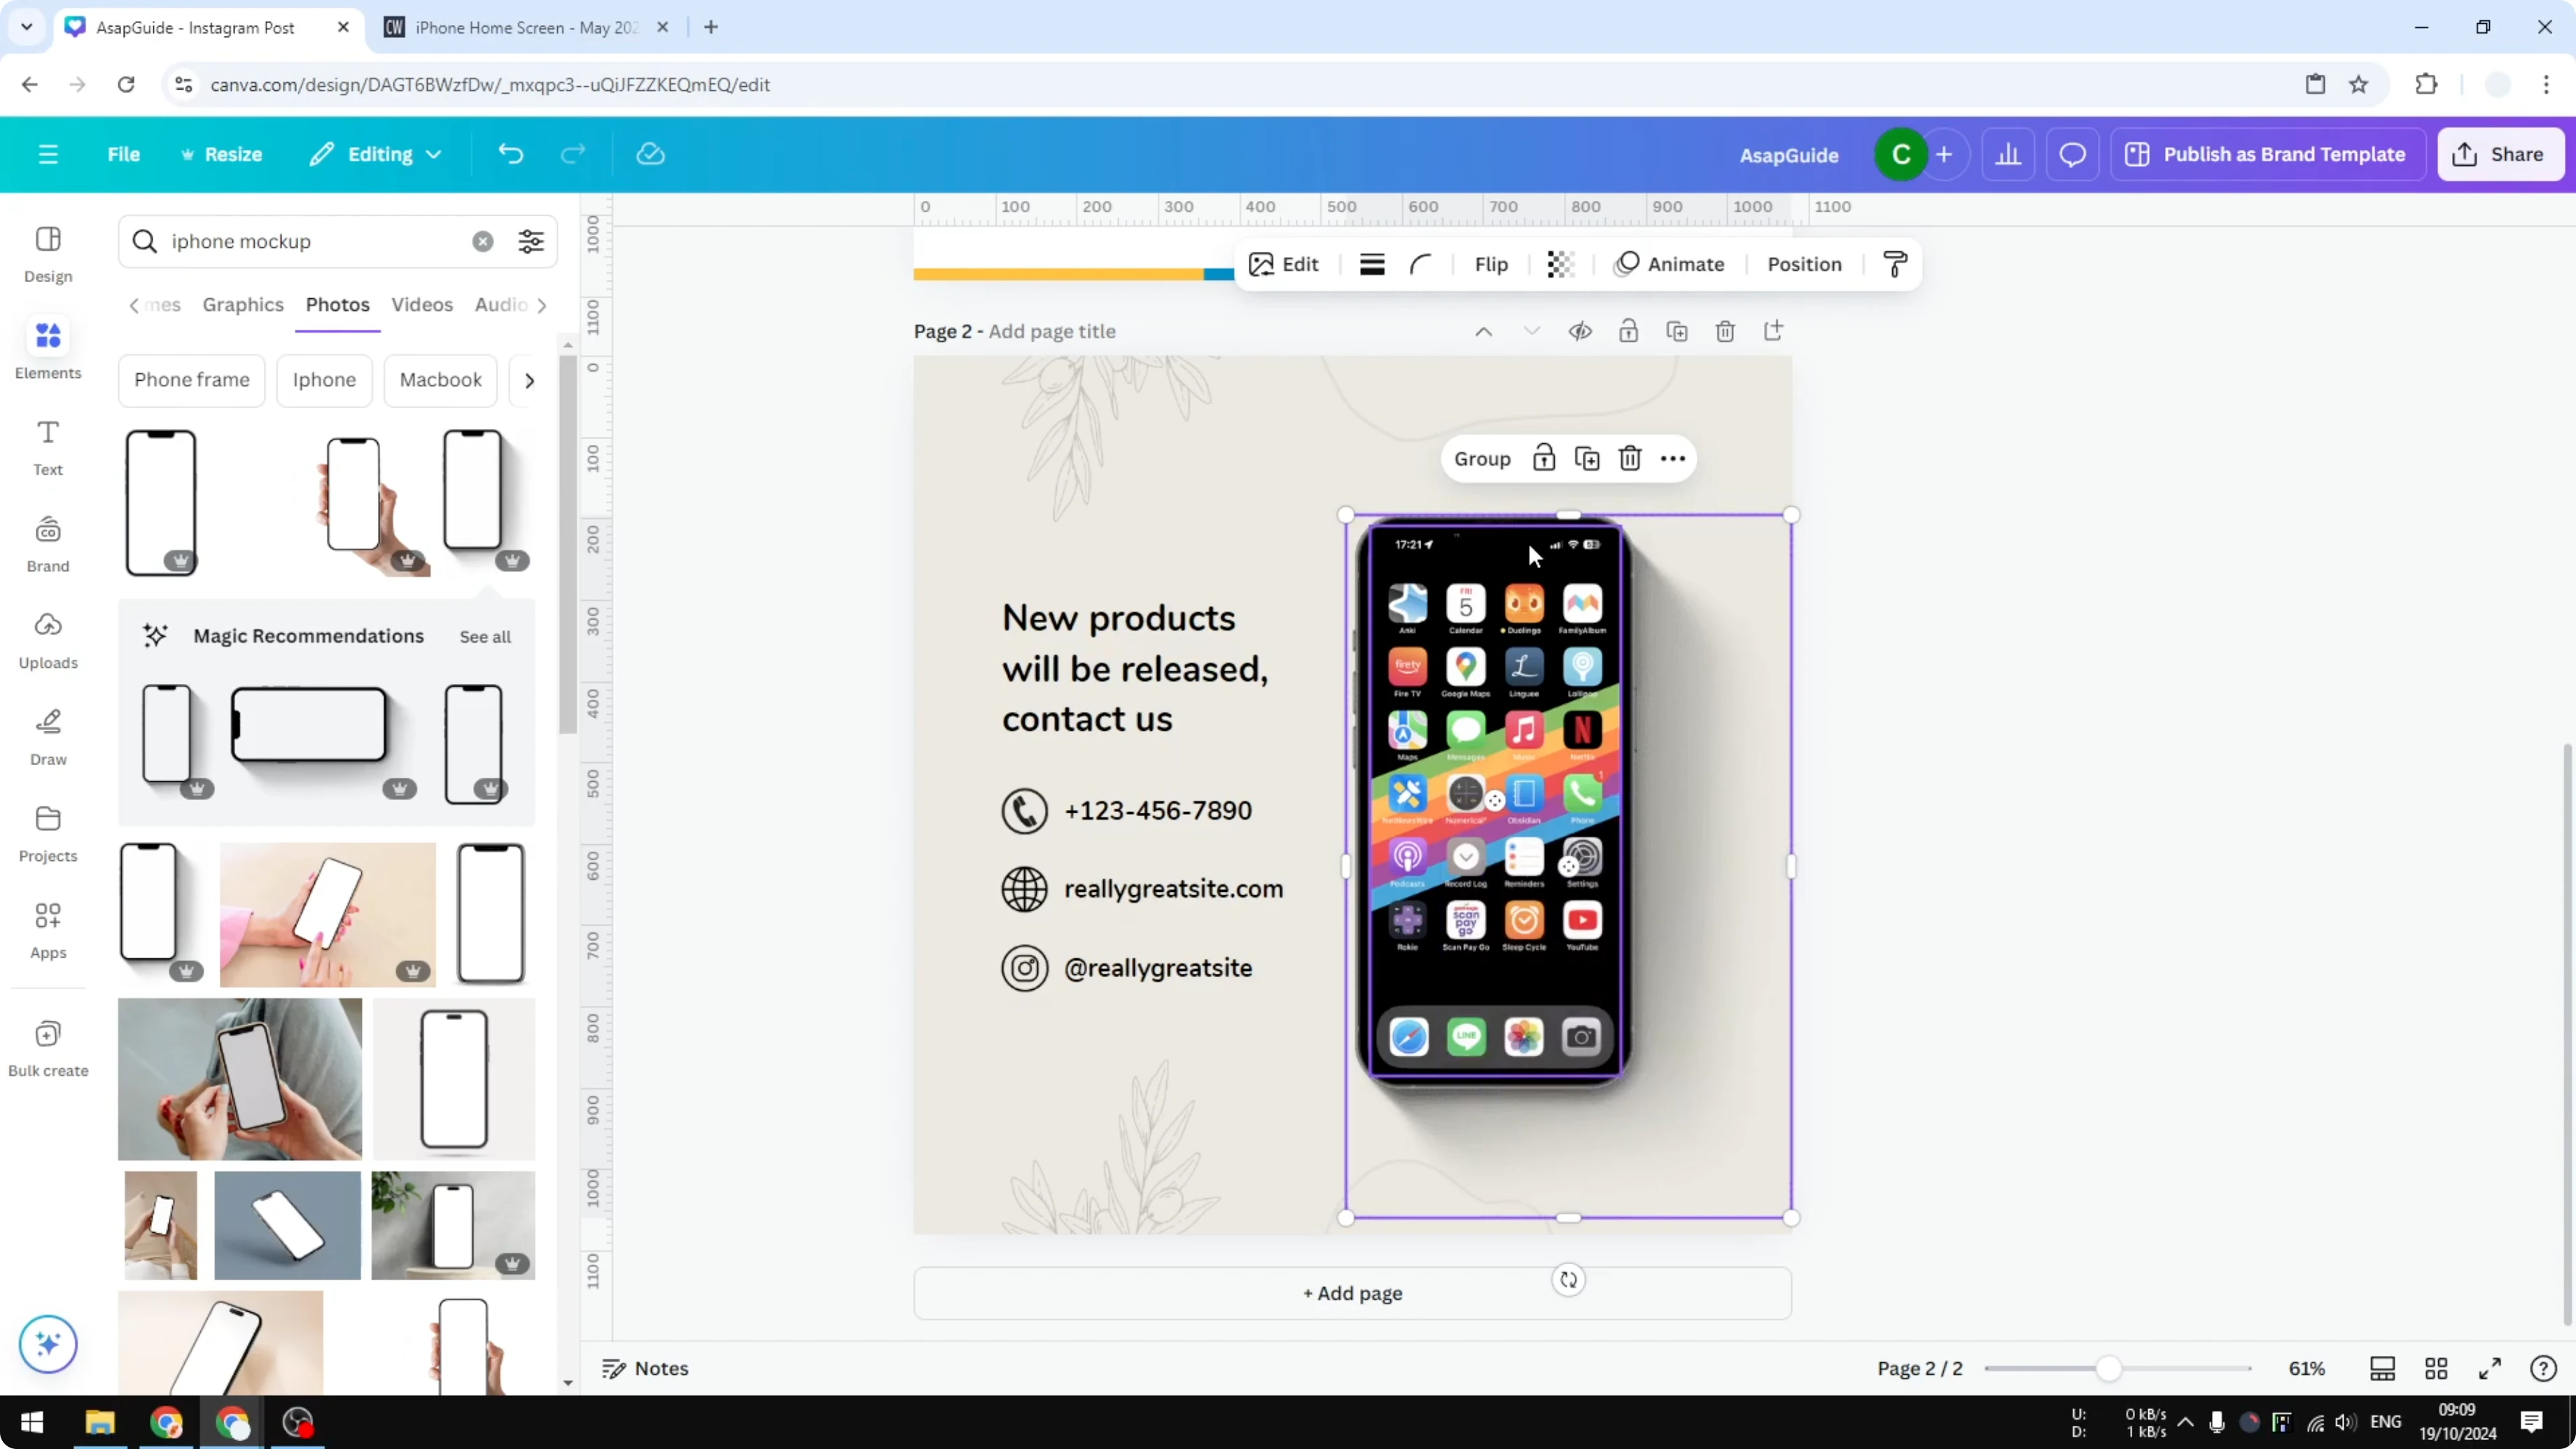Viewport: 2576px width, 1449px height.
Task: Open the comments panel
Action: coord(2071,153)
